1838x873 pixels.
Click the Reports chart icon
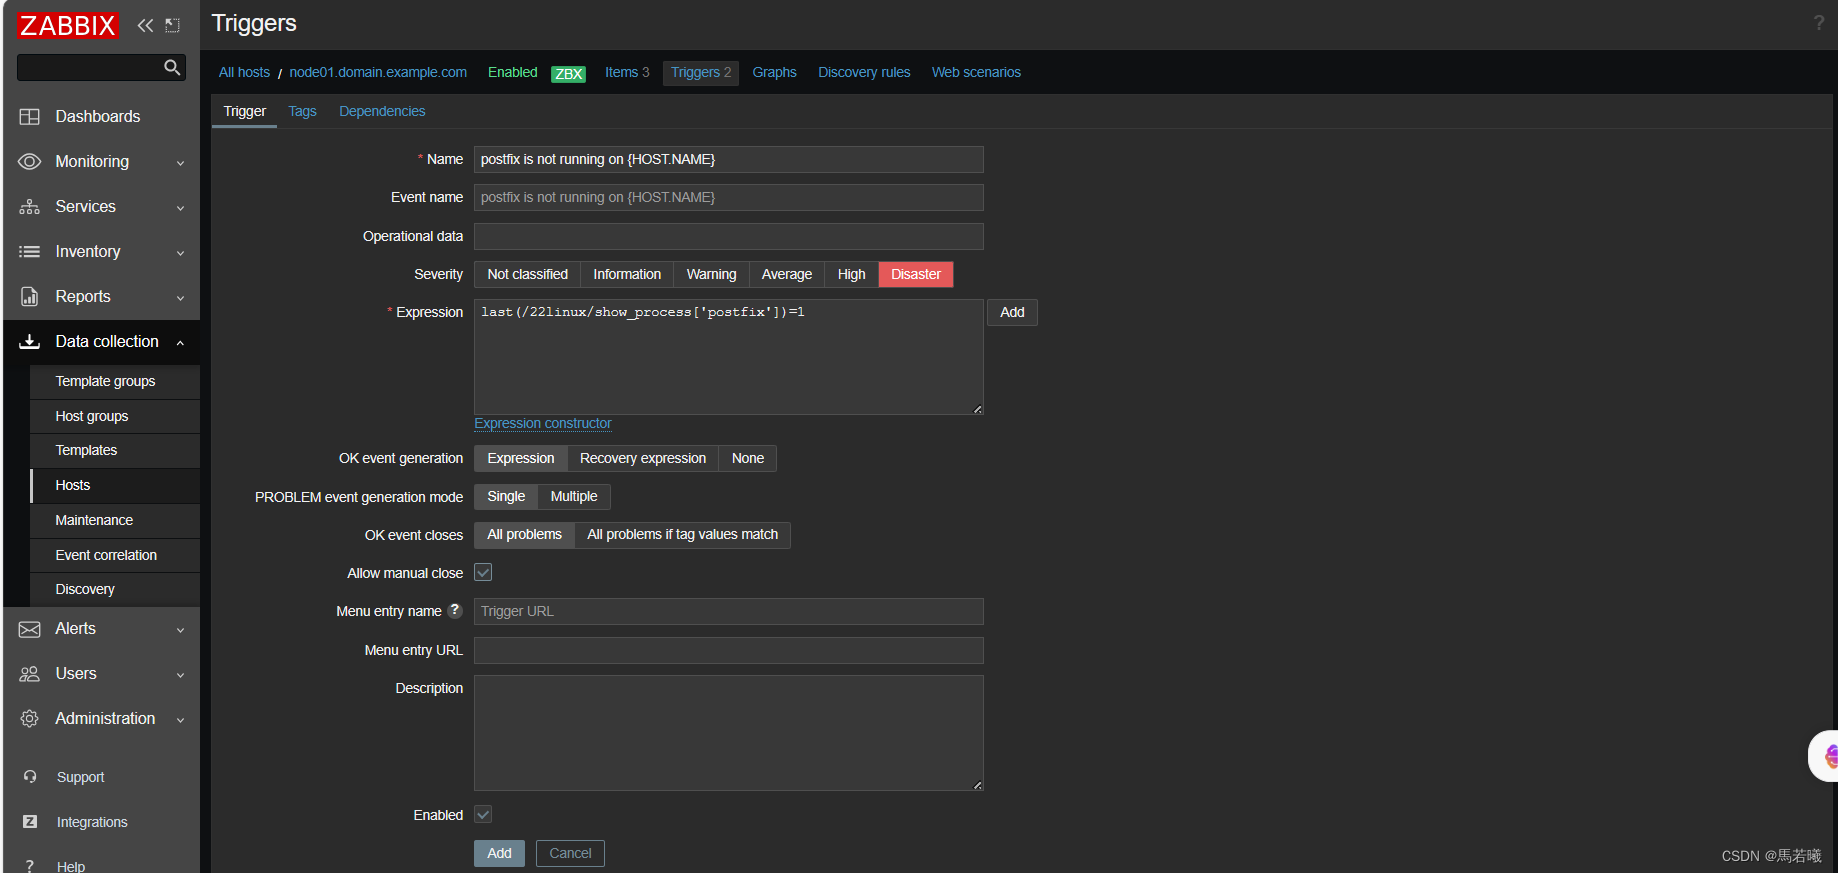(30, 297)
